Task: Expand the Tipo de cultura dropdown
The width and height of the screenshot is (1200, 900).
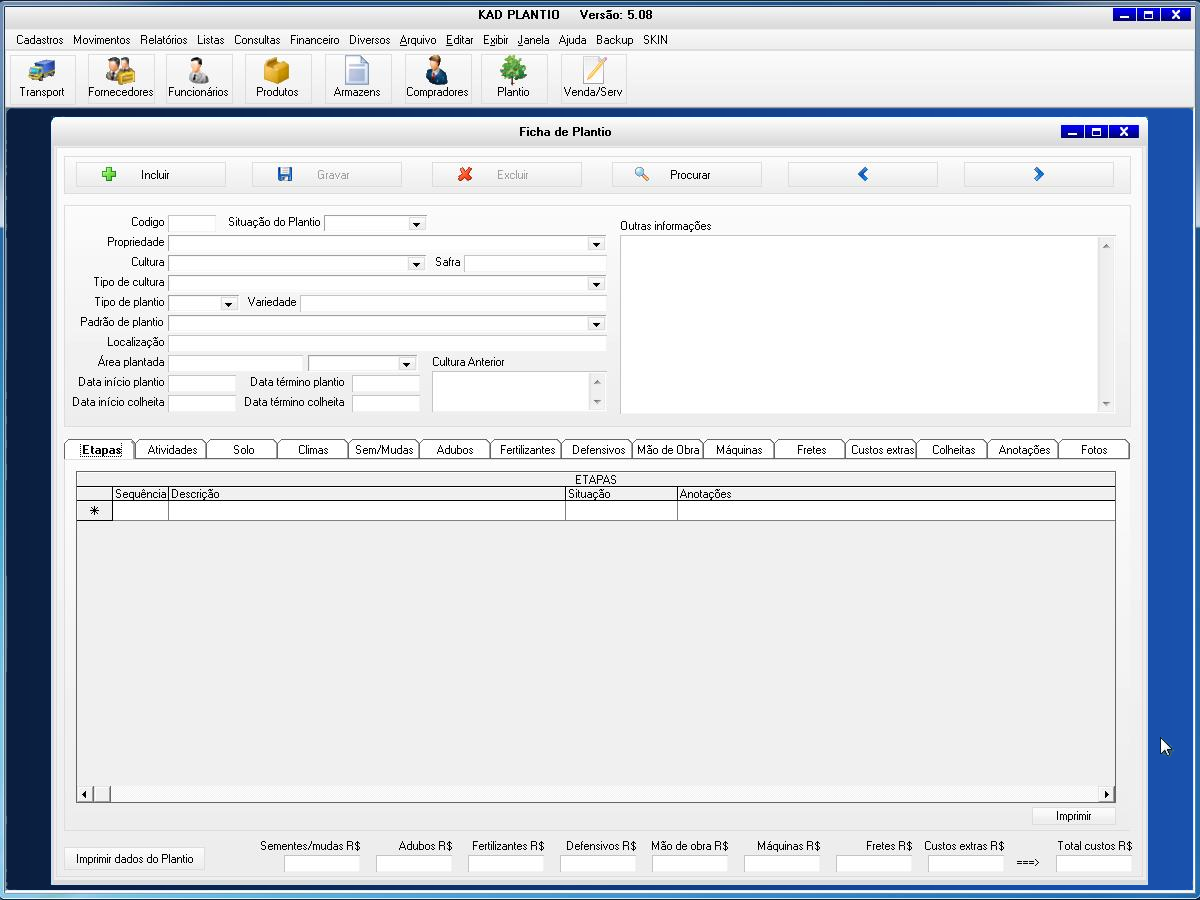Action: [596, 284]
